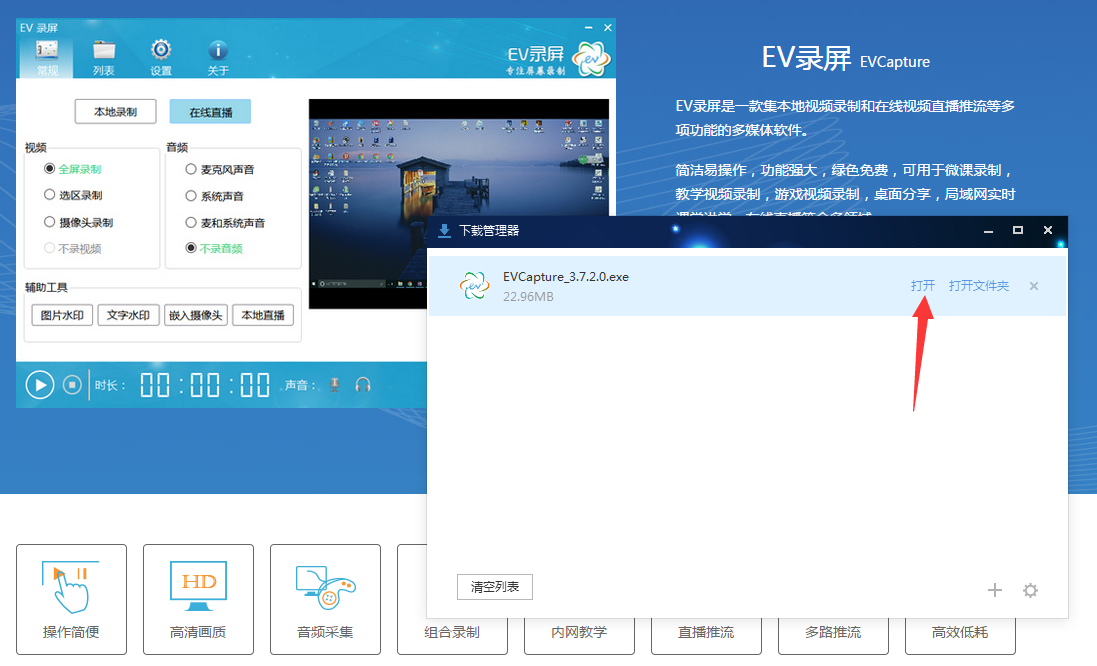
Task: Close the EV录屏 window
Action: coord(607,28)
